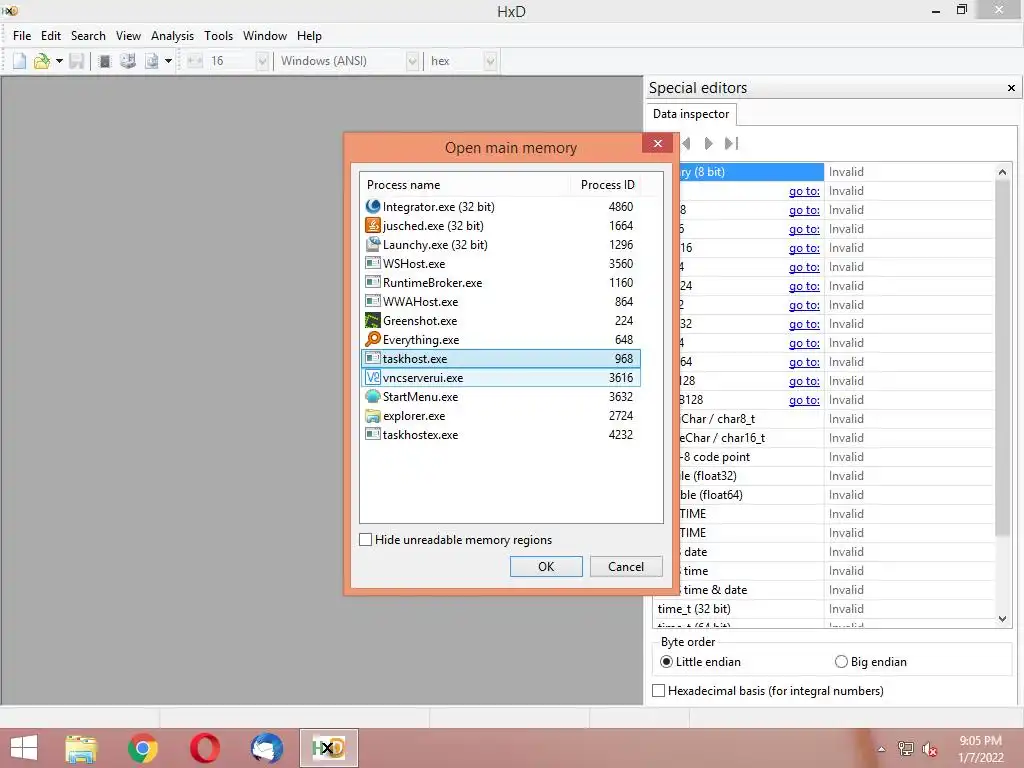Click the Open main memory chip icon
This screenshot has height=768, width=1024.
(x=104, y=61)
